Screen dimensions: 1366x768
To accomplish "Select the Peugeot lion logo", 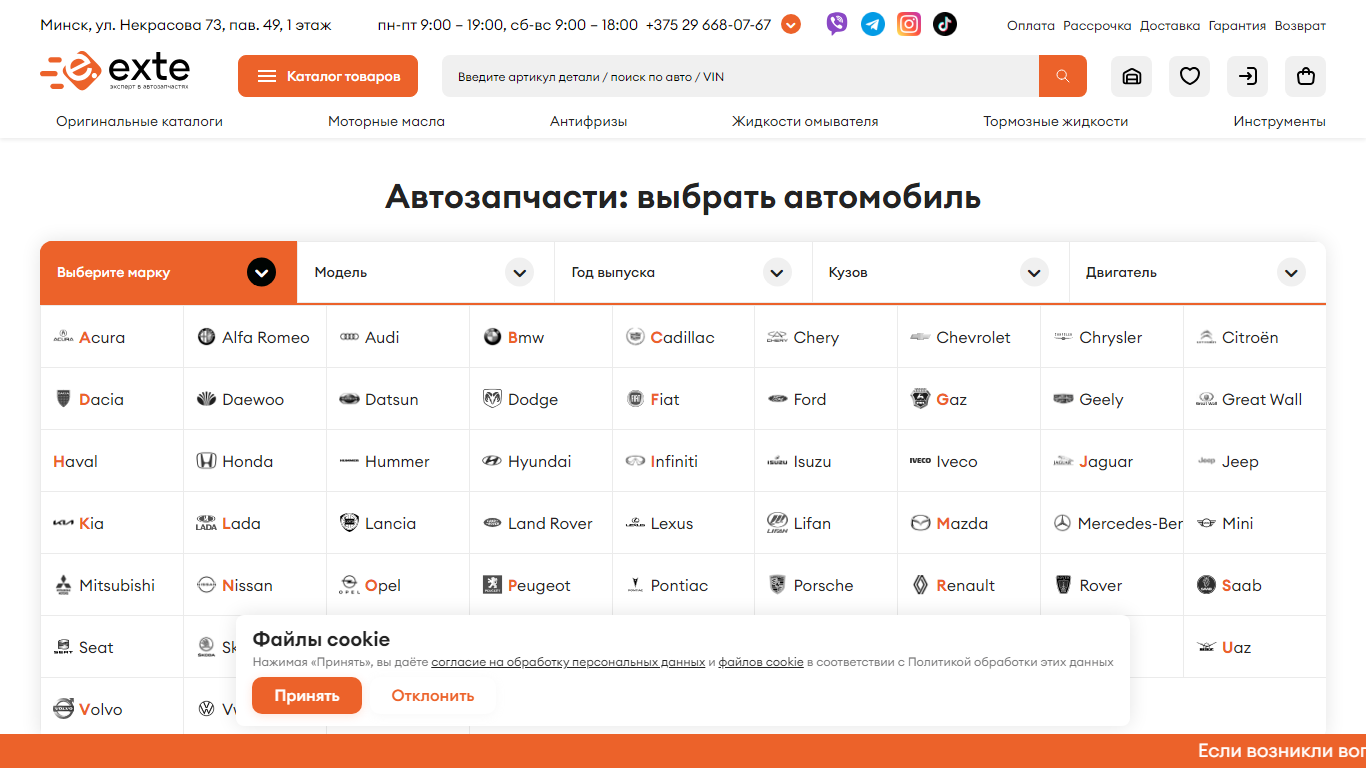I will coord(492,586).
